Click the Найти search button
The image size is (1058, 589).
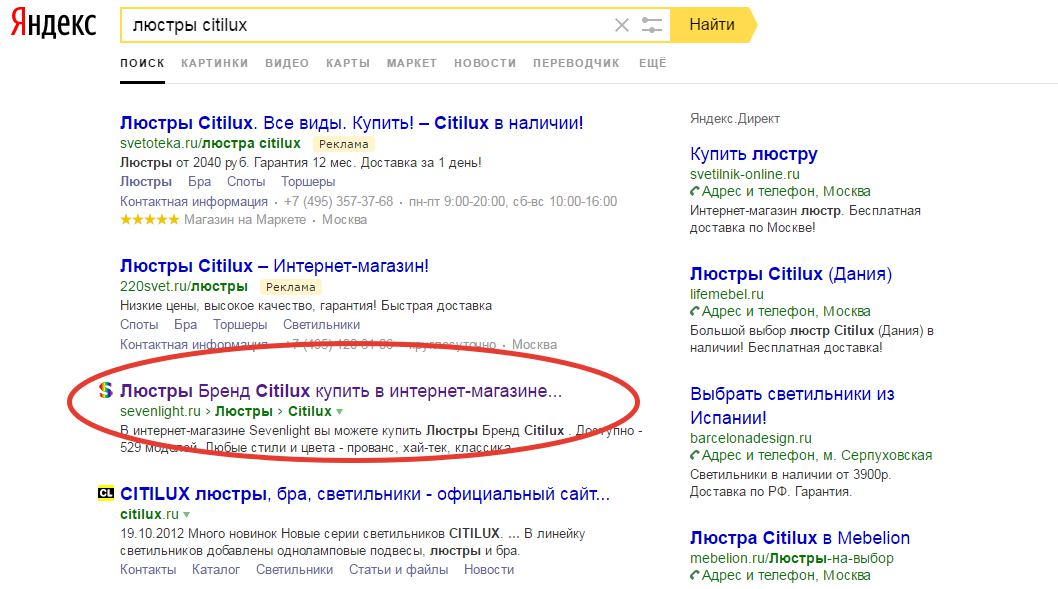pos(713,25)
